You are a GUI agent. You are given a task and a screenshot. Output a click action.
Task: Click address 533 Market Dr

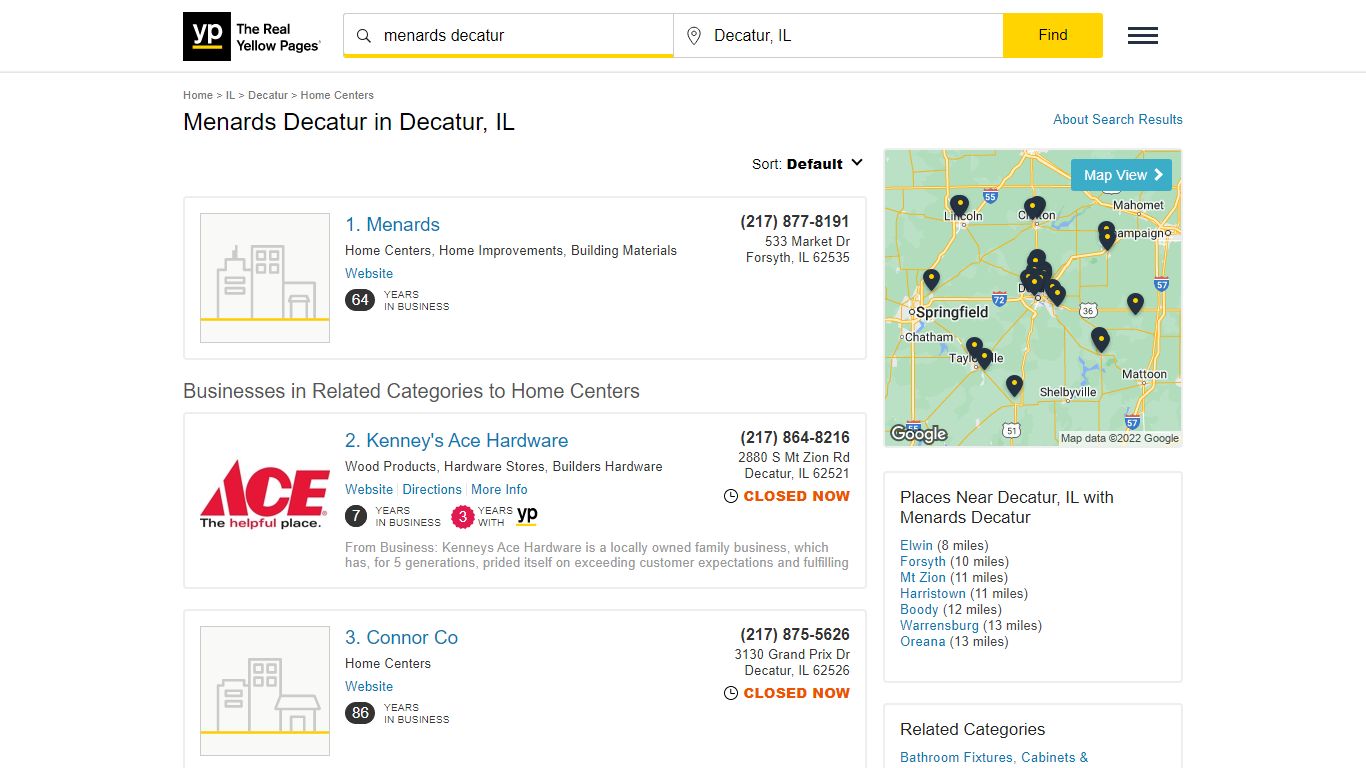pos(807,241)
